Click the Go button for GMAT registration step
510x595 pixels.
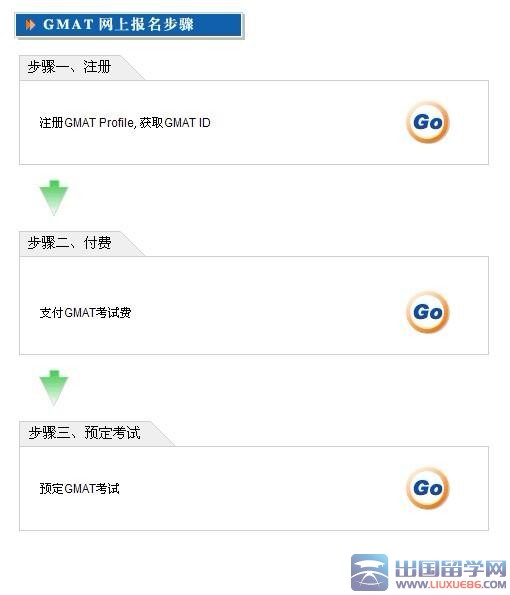(428, 122)
